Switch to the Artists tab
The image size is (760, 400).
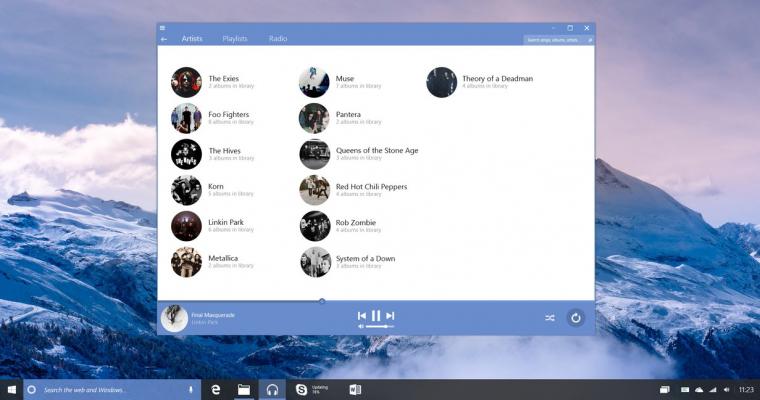(x=192, y=38)
